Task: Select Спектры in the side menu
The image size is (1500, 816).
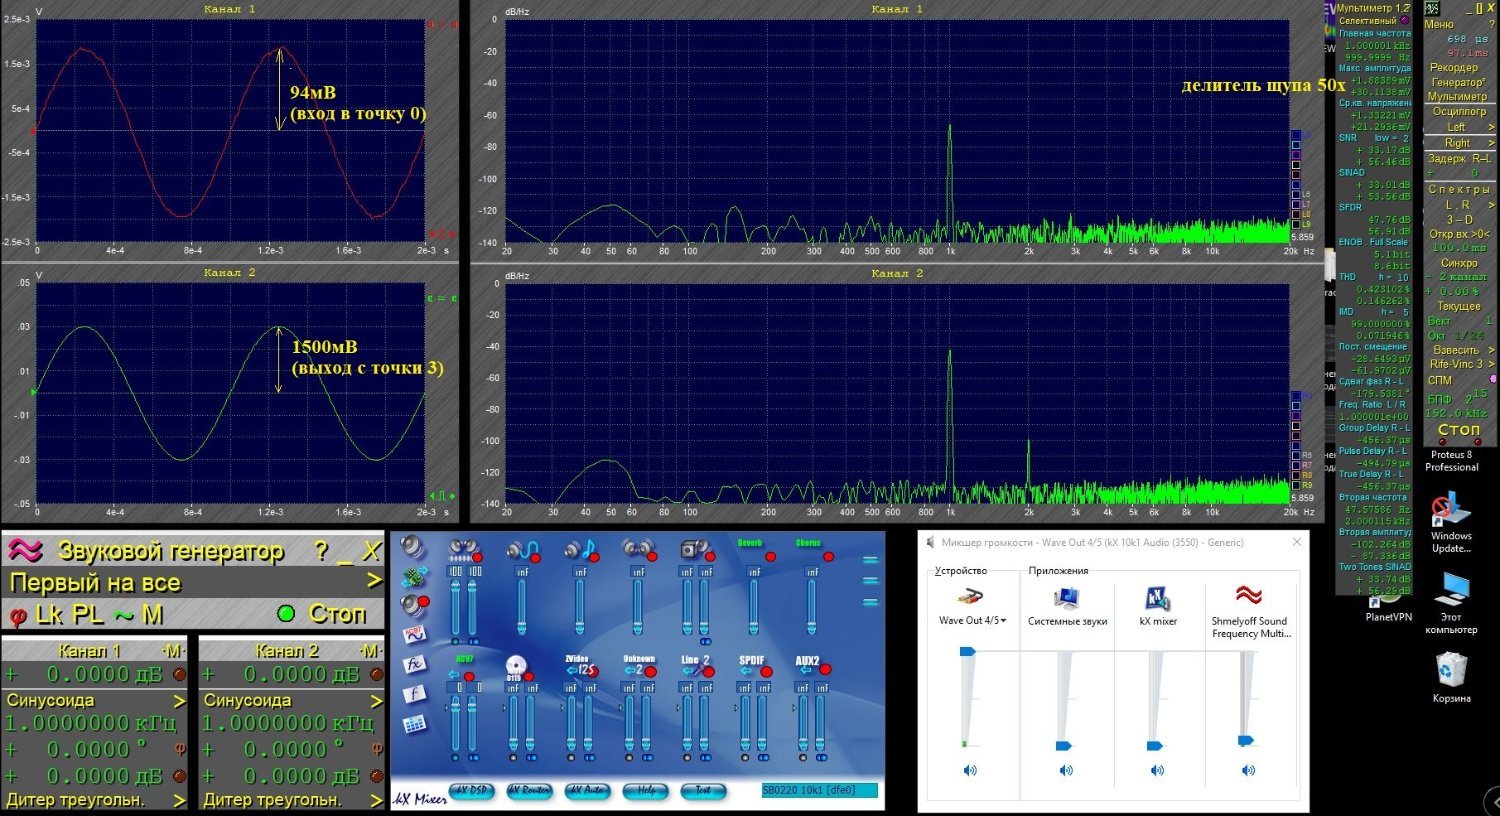Action: [x=1459, y=189]
